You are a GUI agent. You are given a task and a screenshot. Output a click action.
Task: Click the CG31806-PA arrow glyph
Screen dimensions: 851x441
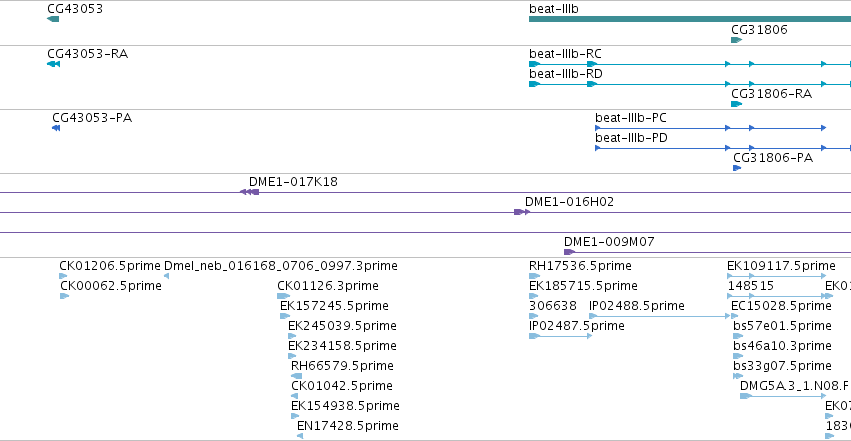(x=737, y=168)
